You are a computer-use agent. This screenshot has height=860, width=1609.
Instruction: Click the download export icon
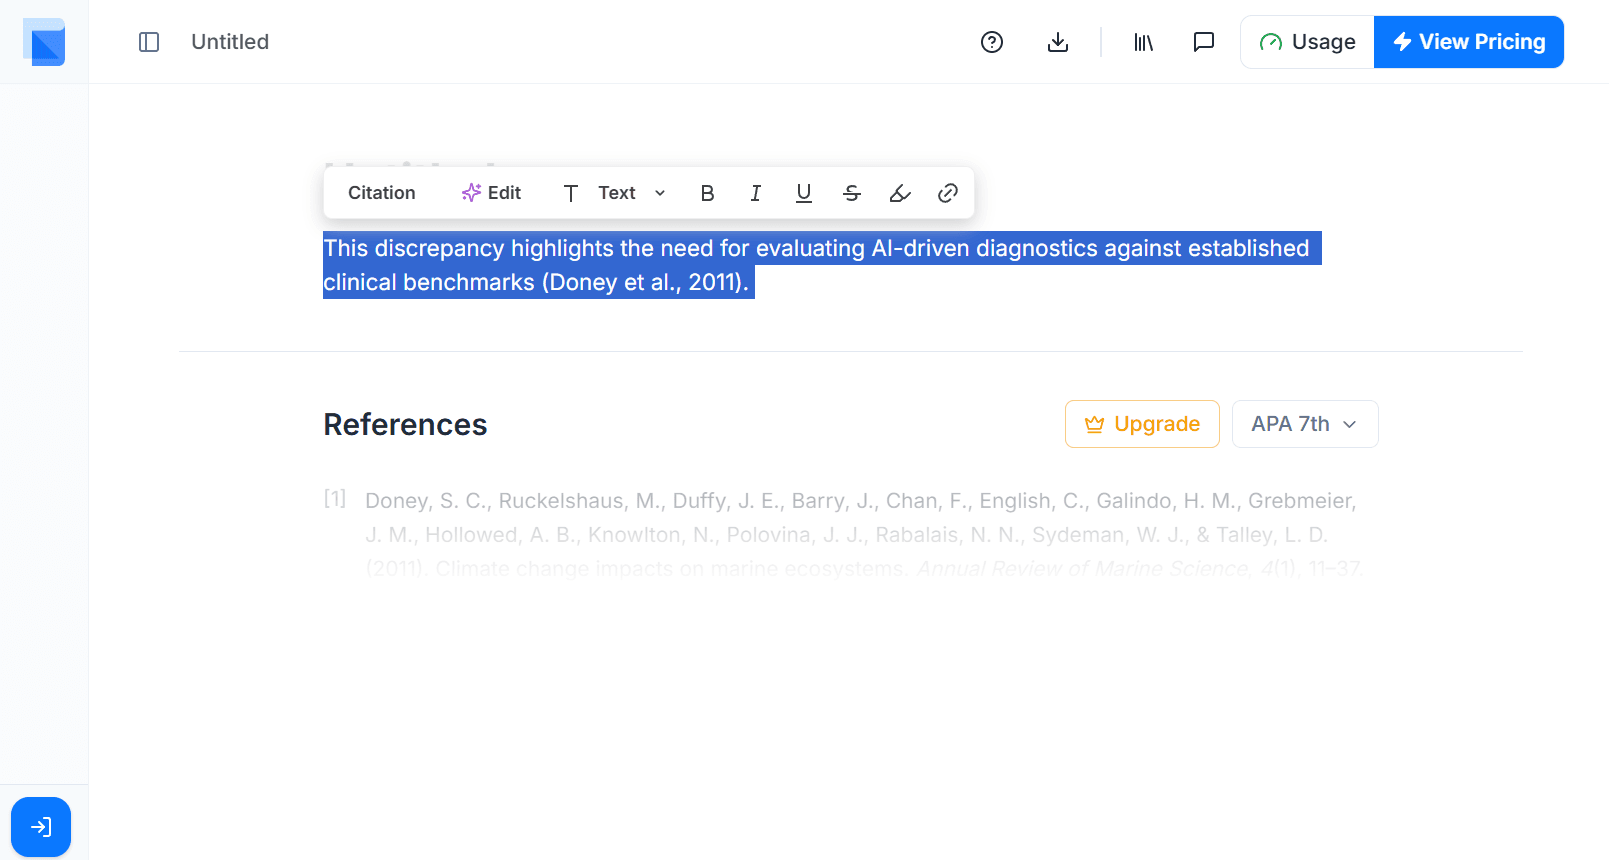pos(1057,42)
